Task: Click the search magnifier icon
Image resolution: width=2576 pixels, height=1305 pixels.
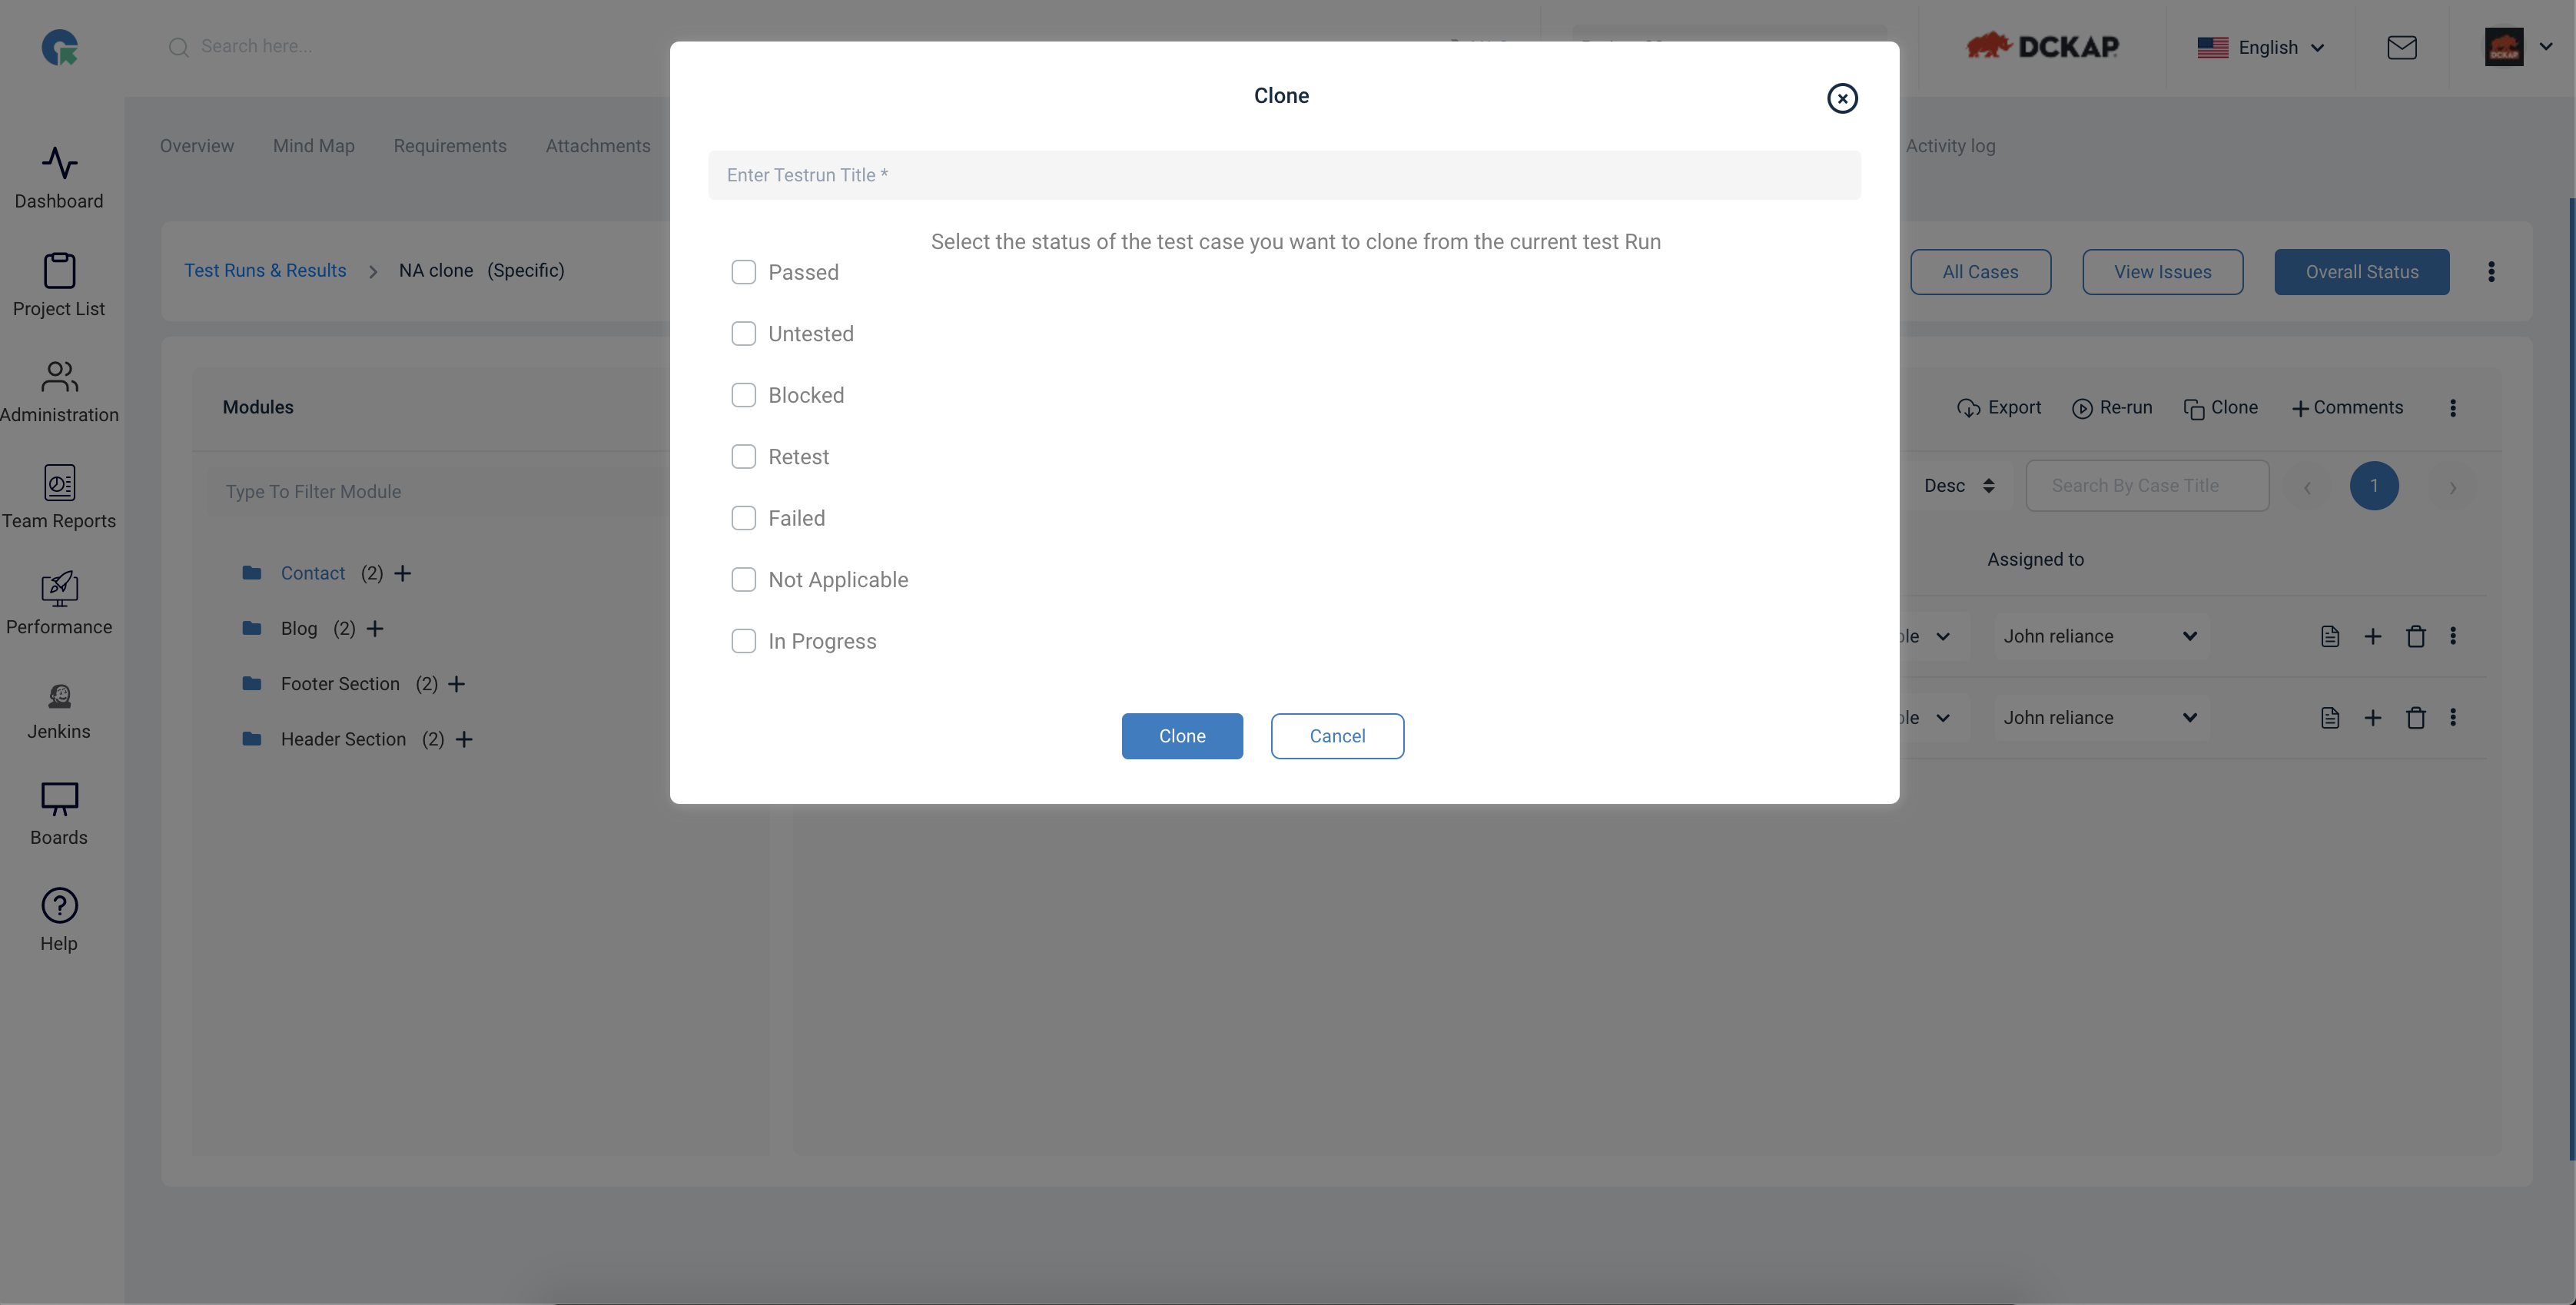Action: 178,47
